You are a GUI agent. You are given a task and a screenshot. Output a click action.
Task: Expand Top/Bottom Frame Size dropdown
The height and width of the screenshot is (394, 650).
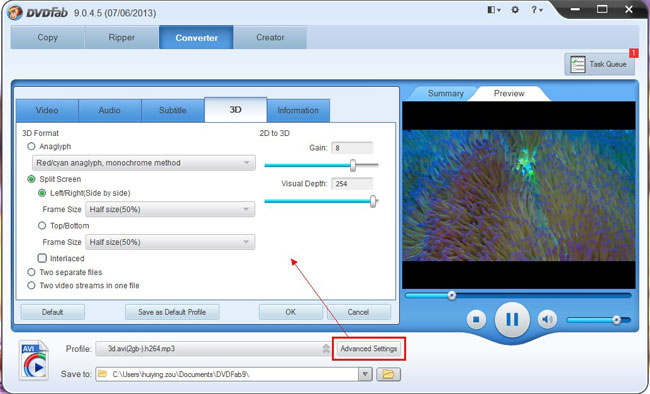coord(170,242)
